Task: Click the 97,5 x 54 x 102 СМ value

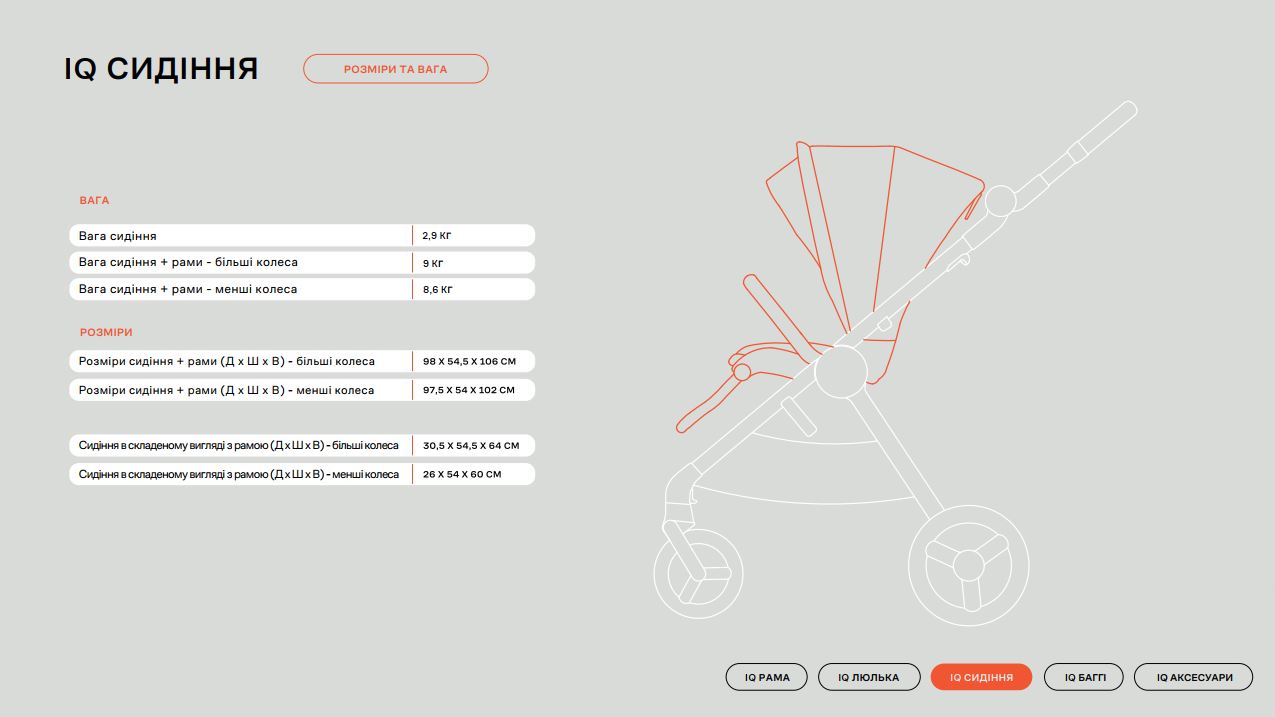Action: 468,390
